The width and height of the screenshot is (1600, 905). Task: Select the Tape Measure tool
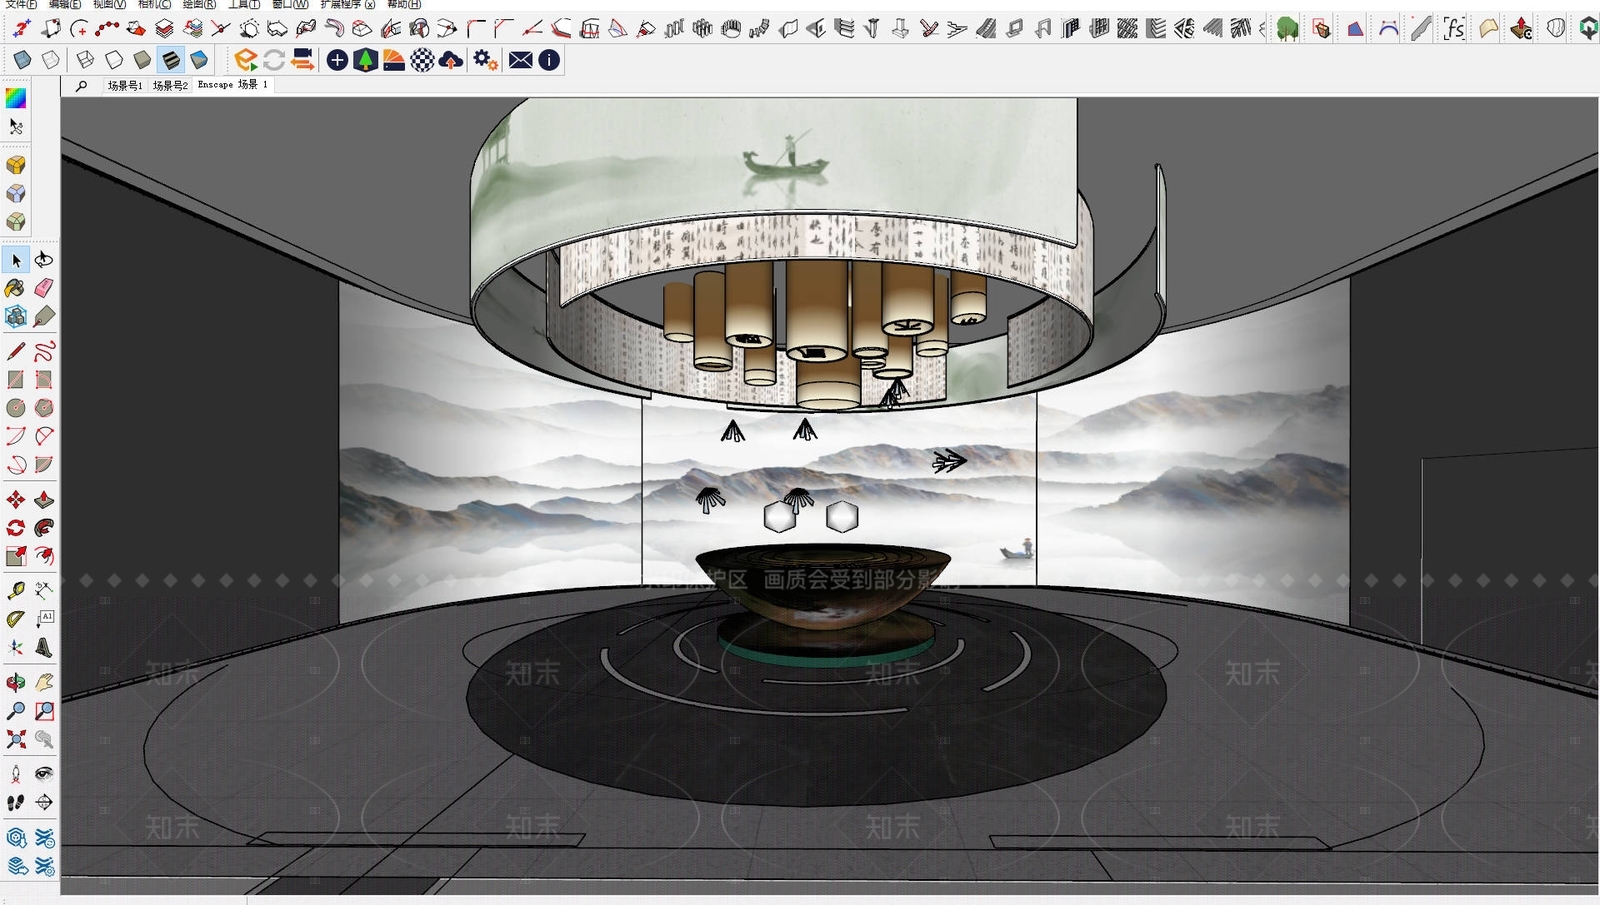point(16,590)
